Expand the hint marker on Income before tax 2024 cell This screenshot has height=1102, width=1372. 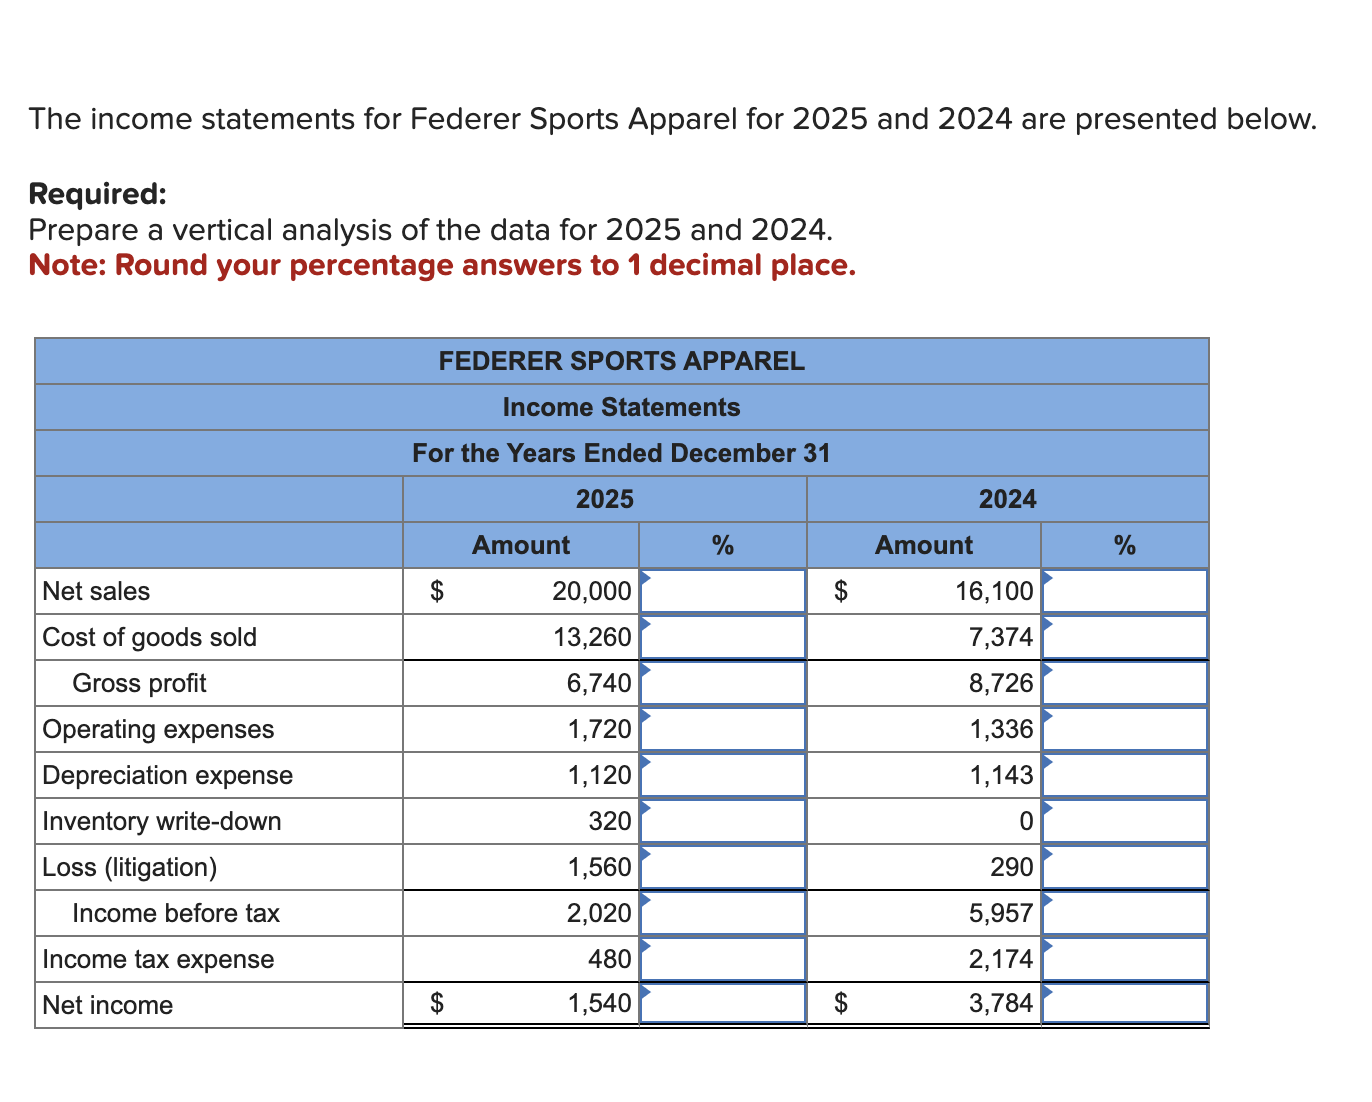(x=1049, y=902)
